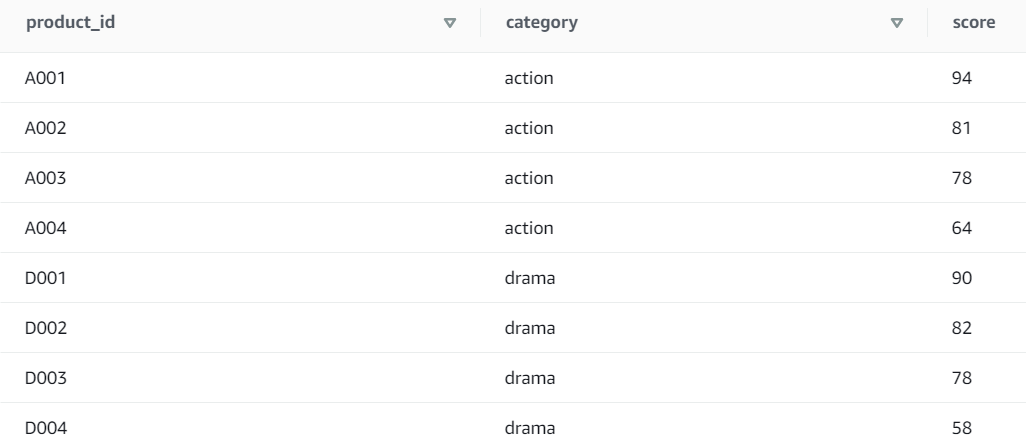
Task: Select the D004 product cell
Action: (x=45, y=428)
